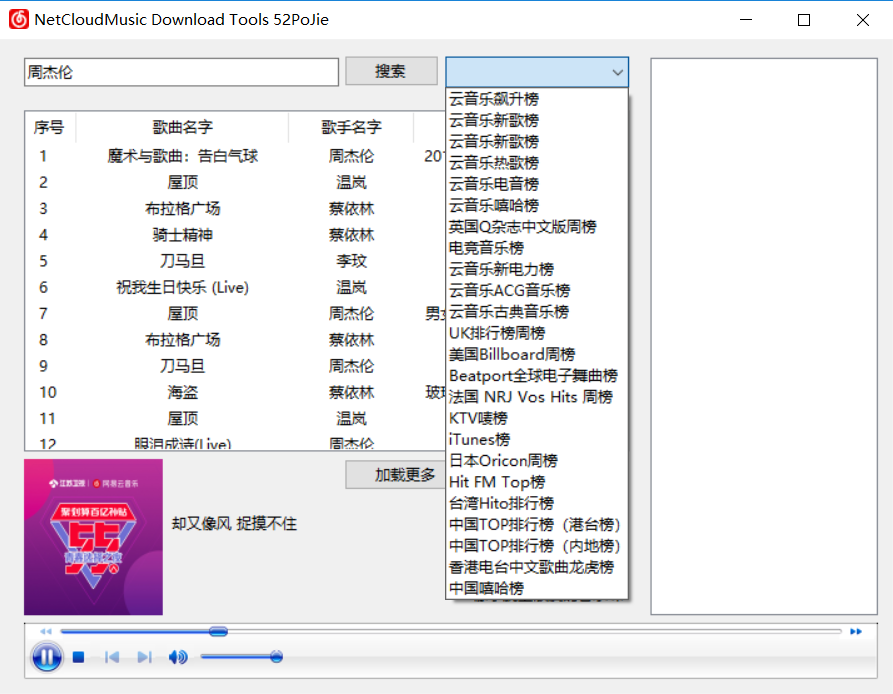
Task: Select row 5 song 刀马旦
Action: pos(182,261)
